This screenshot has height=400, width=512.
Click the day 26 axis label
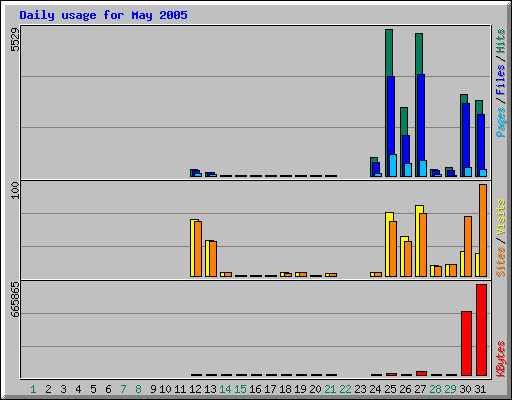[405, 389]
